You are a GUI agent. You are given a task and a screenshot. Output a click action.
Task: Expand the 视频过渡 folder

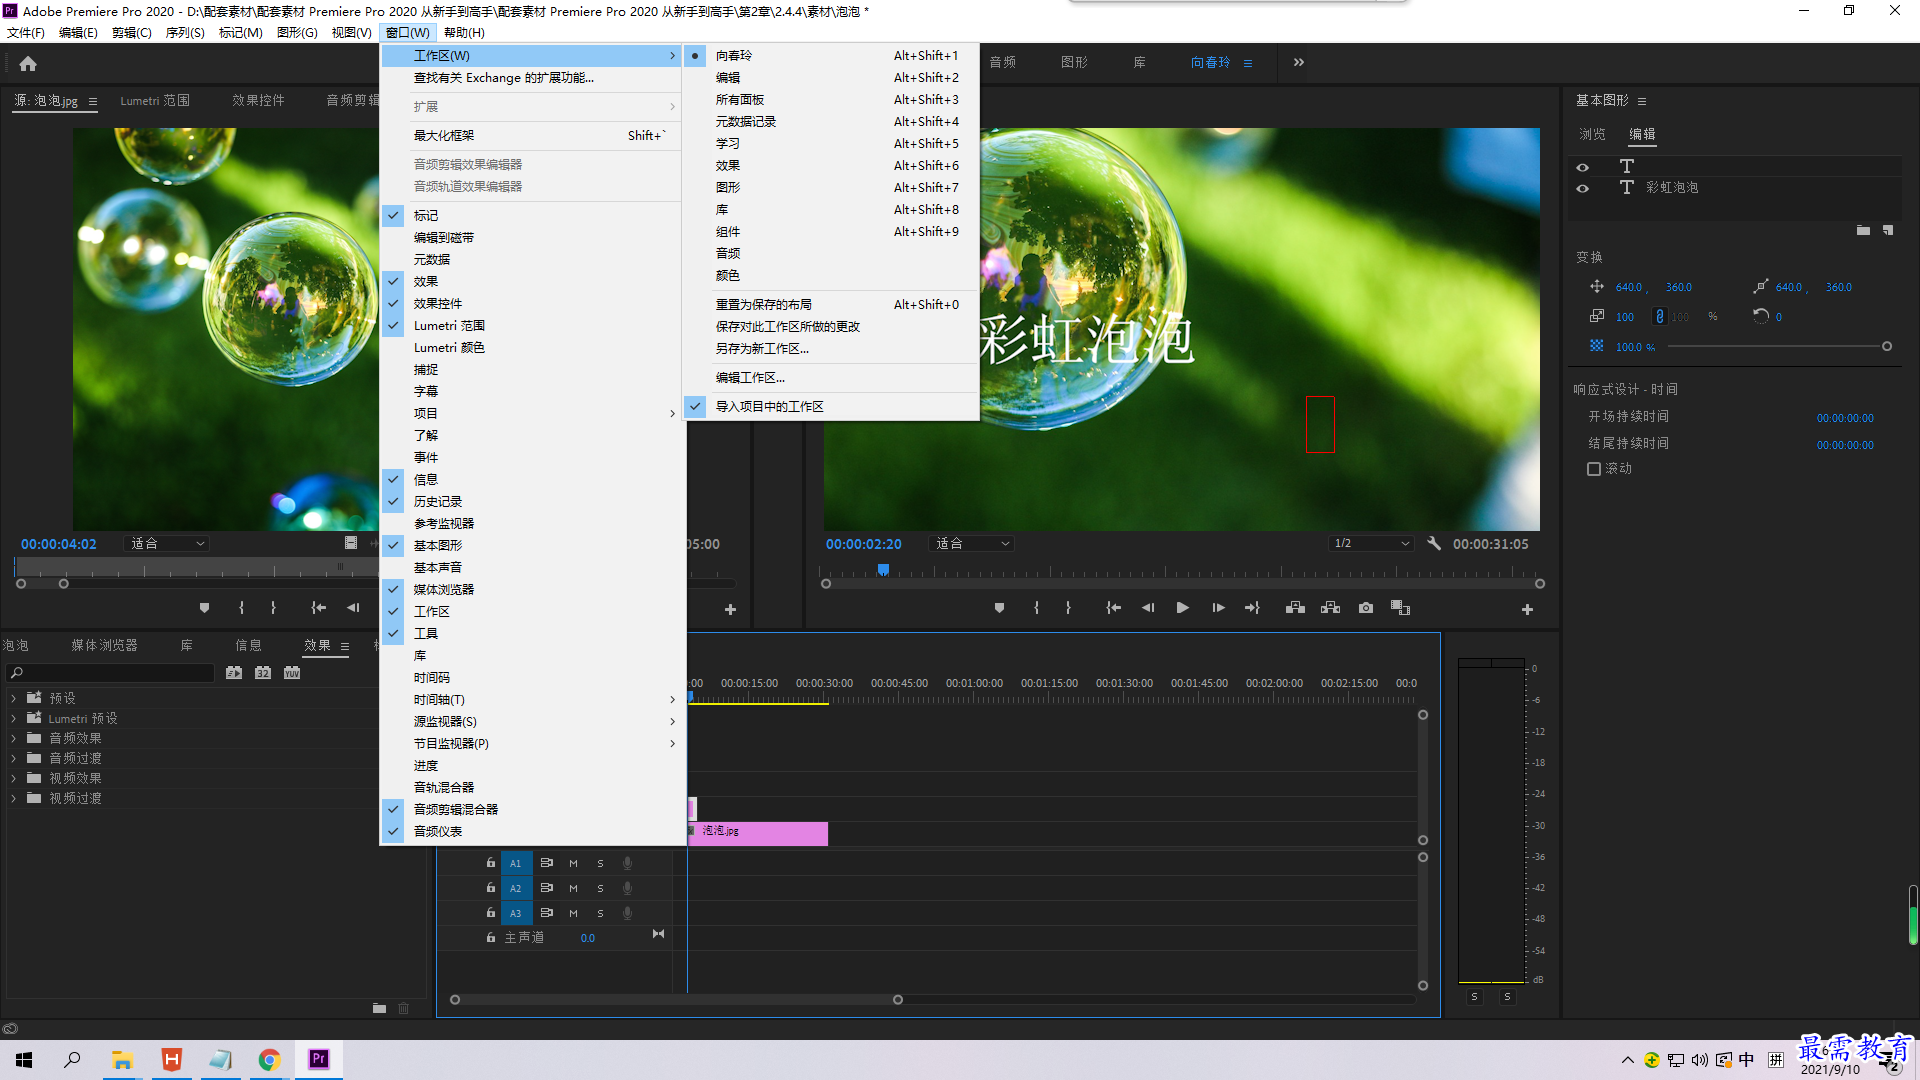tap(13, 798)
